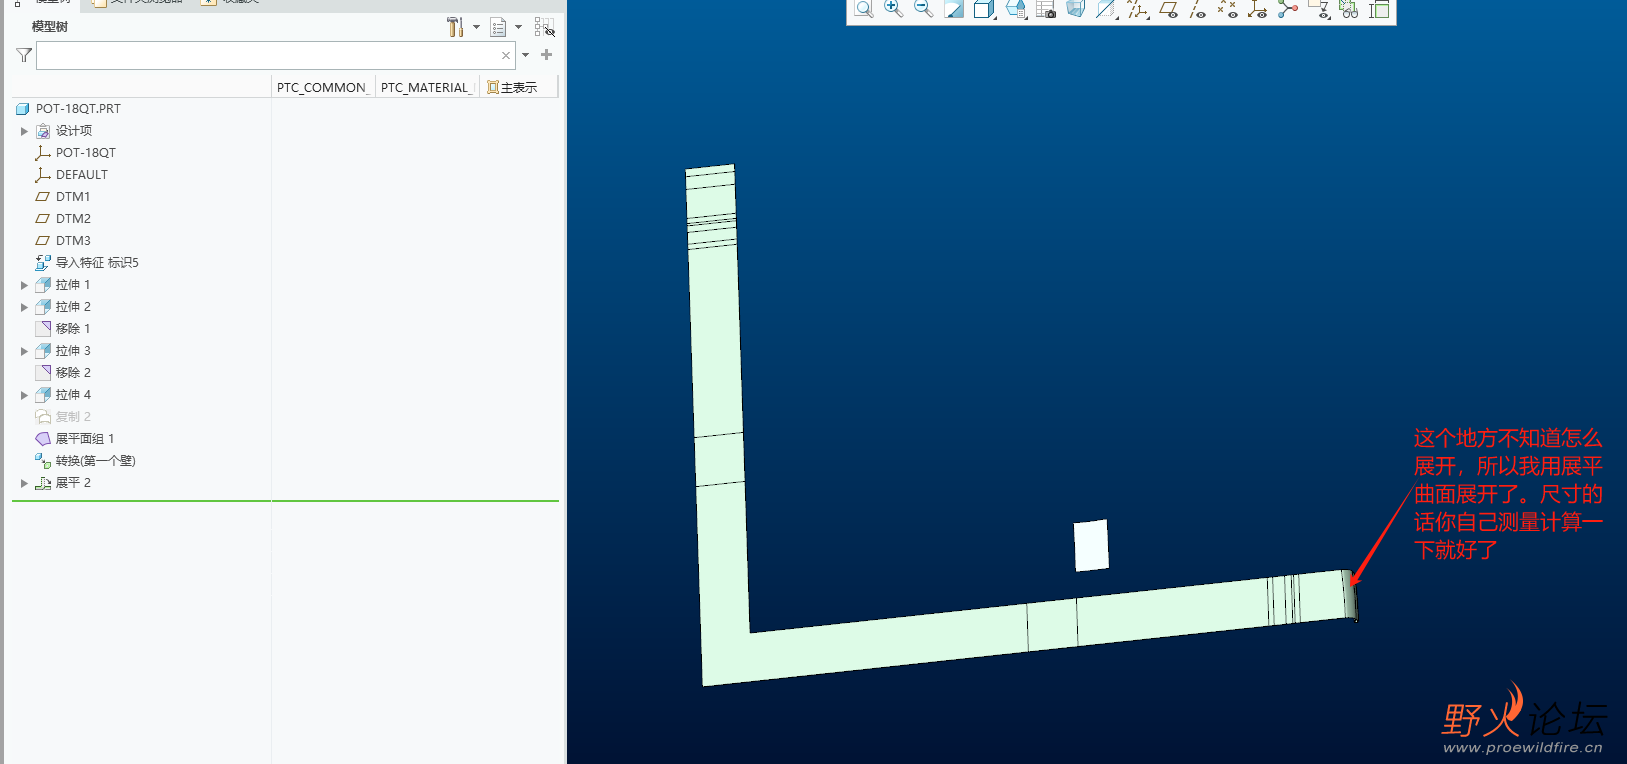The height and width of the screenshot is (764, 1627).
Task: Select the 展平面组 1 feature
Action: coord(85,439)
